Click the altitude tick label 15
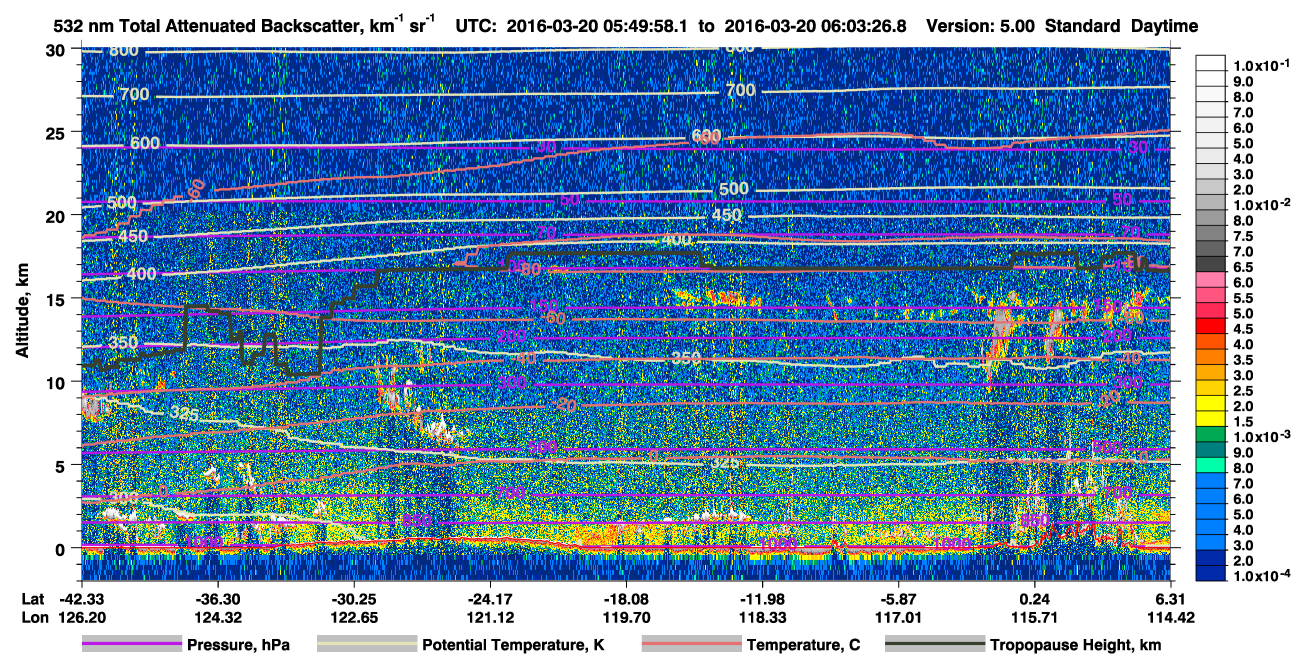The image size is (1300, 667). click(x=57, y=298)
